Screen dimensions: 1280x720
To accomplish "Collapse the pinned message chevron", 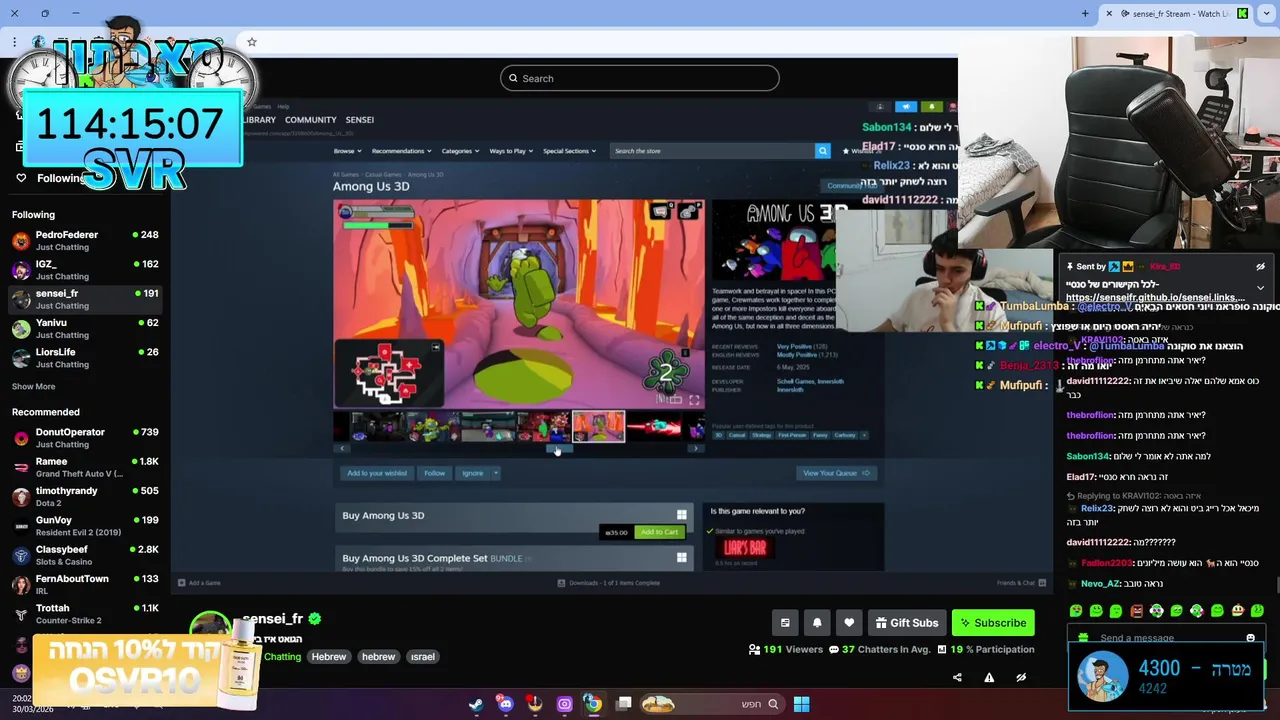I will pos(1260,288).
